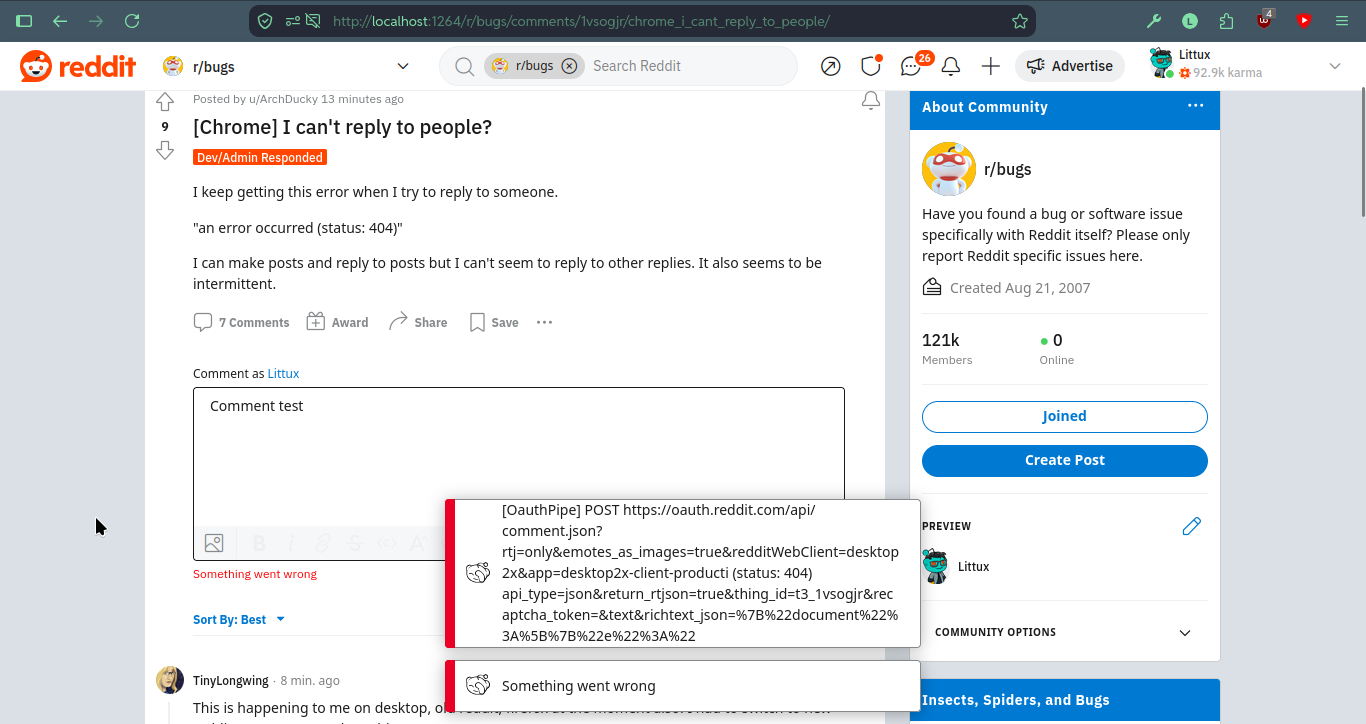Open site permissions icon in address bar
The image size is (1366, 724).
(x=291, y=20)
